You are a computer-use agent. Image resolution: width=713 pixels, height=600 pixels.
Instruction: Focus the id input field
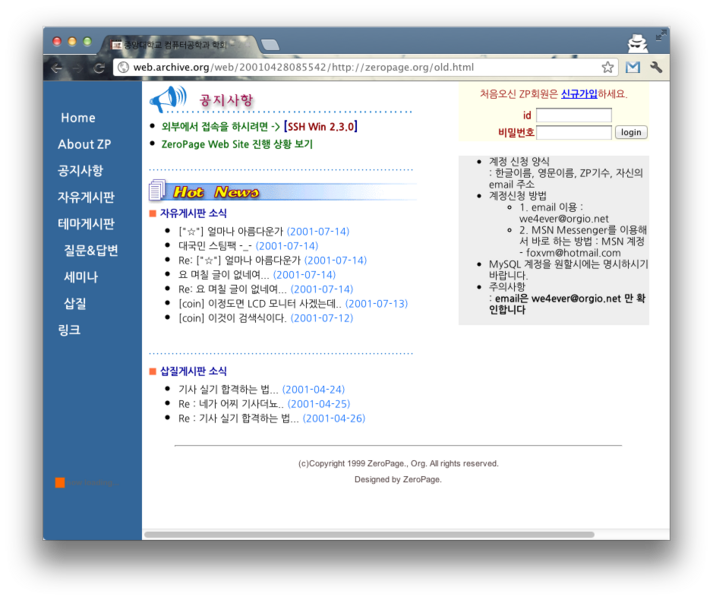574,115
